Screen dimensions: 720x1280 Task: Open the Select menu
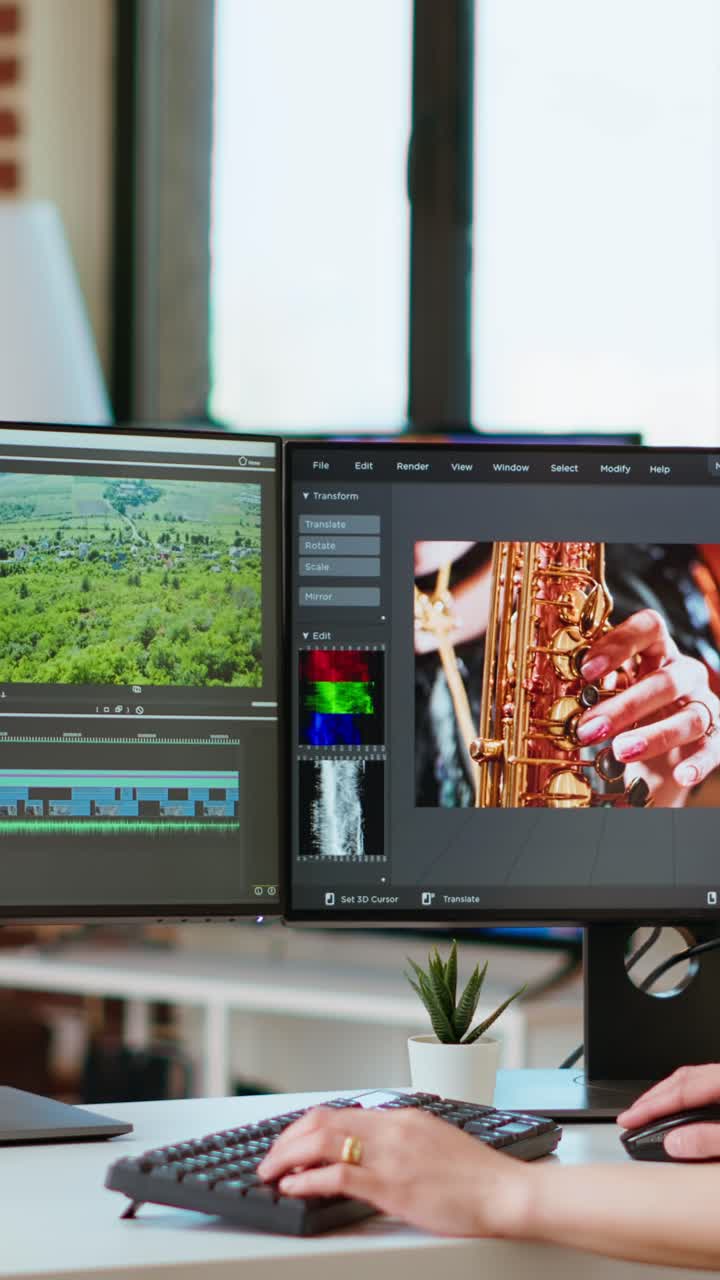tap(564, 468)
